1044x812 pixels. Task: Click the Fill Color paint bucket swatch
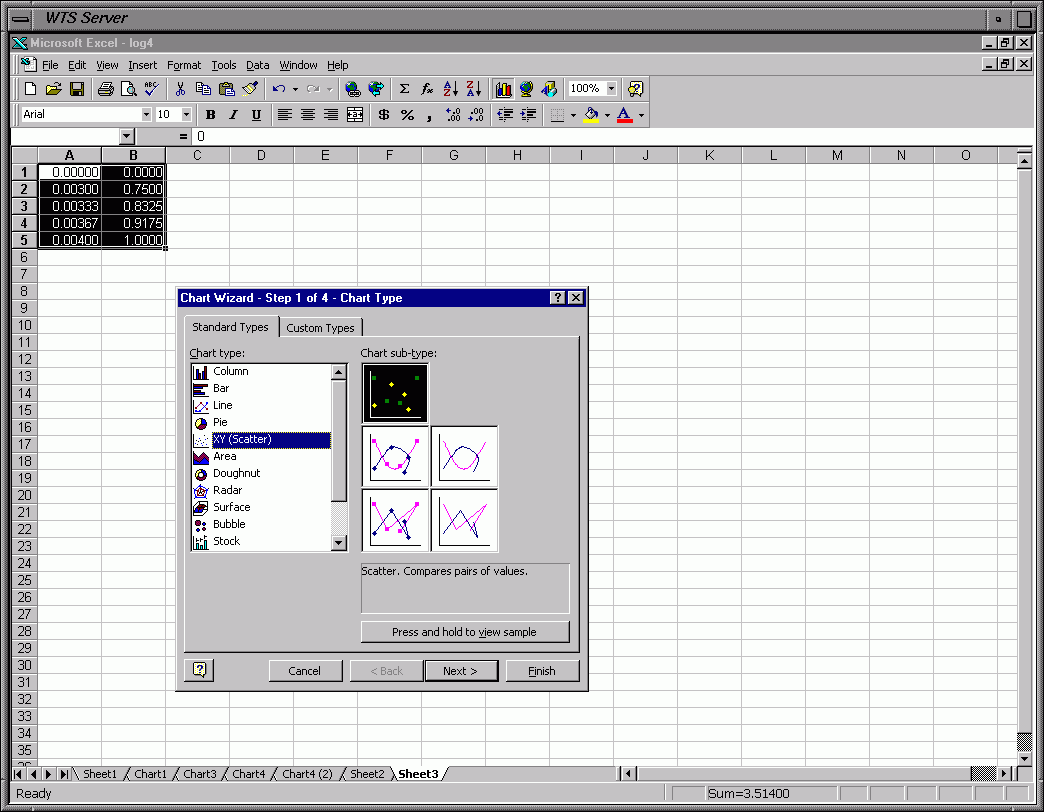[591, 115]
